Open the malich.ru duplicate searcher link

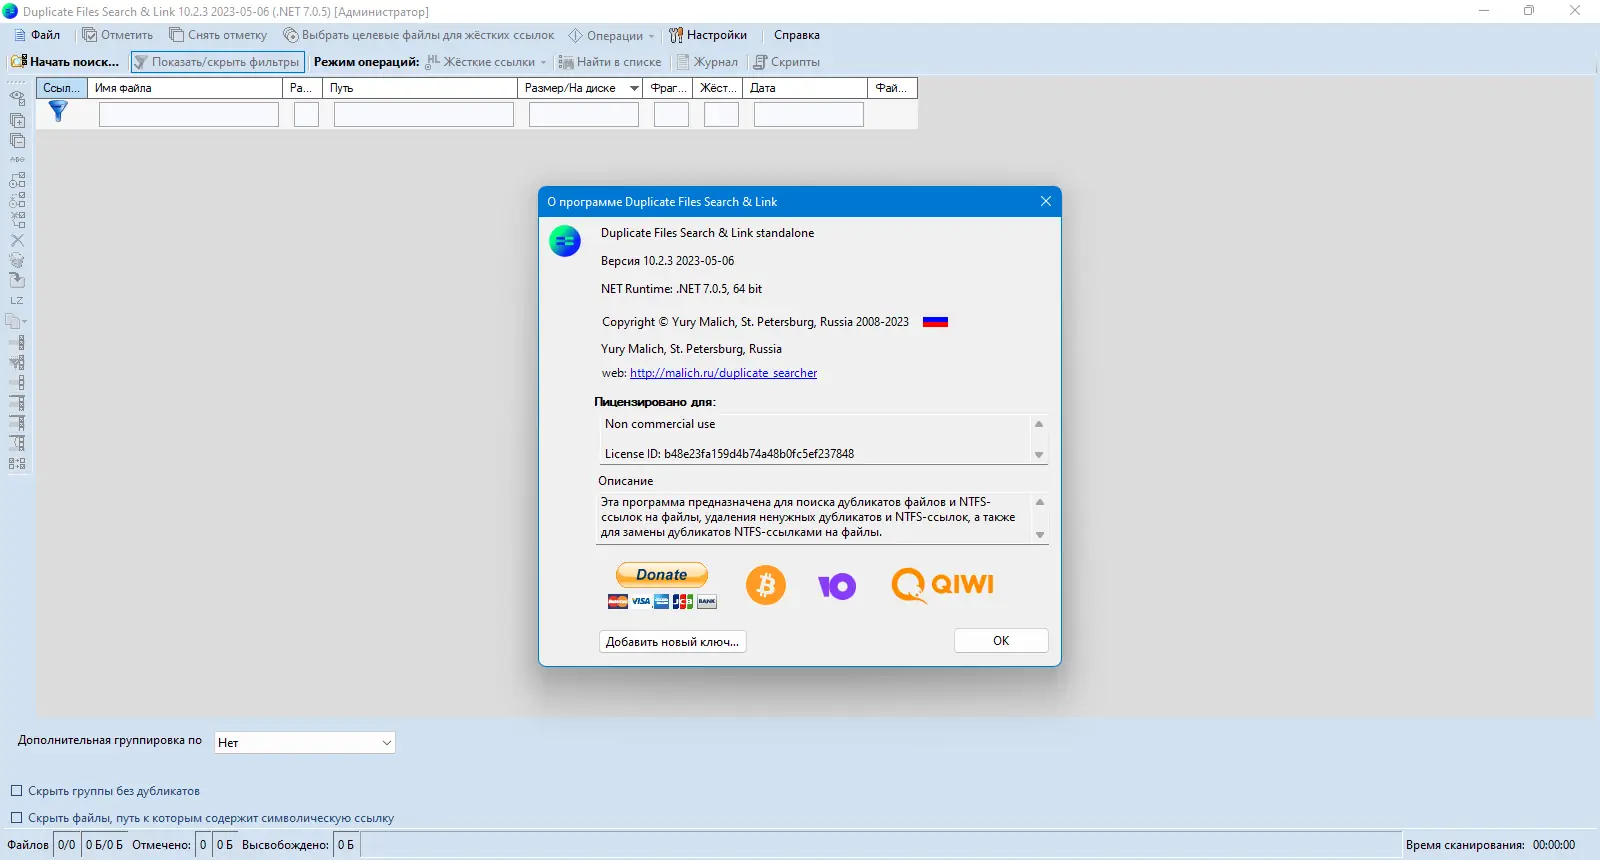pyautogui.click(x=723, y=373)
